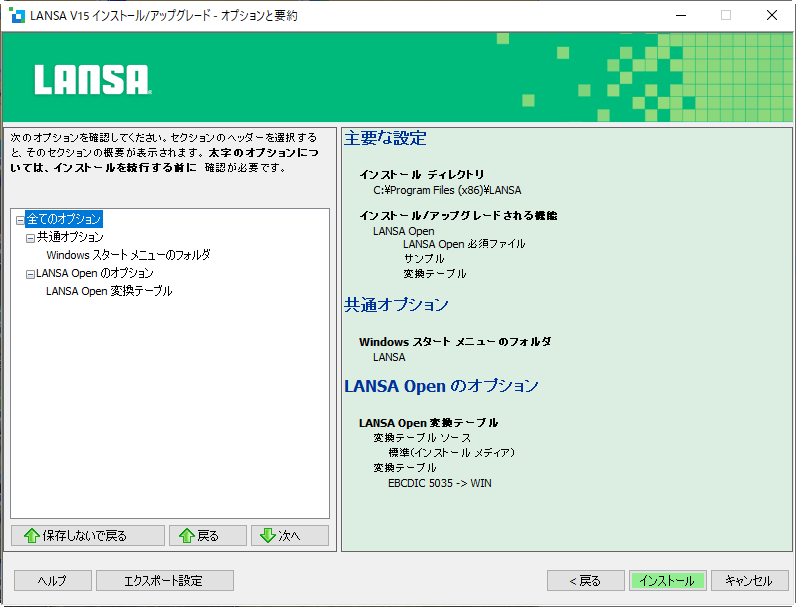Close the installer window
The width and height of the screenshot is (796, 607).
tap(772, 15)
